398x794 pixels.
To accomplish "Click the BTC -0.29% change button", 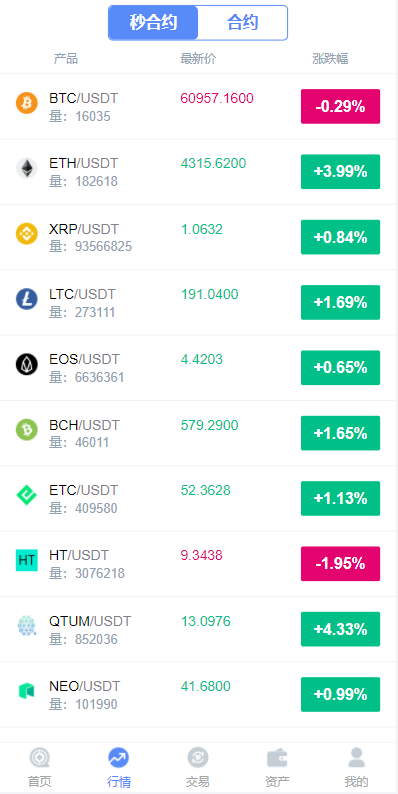I will coord(340,106).
